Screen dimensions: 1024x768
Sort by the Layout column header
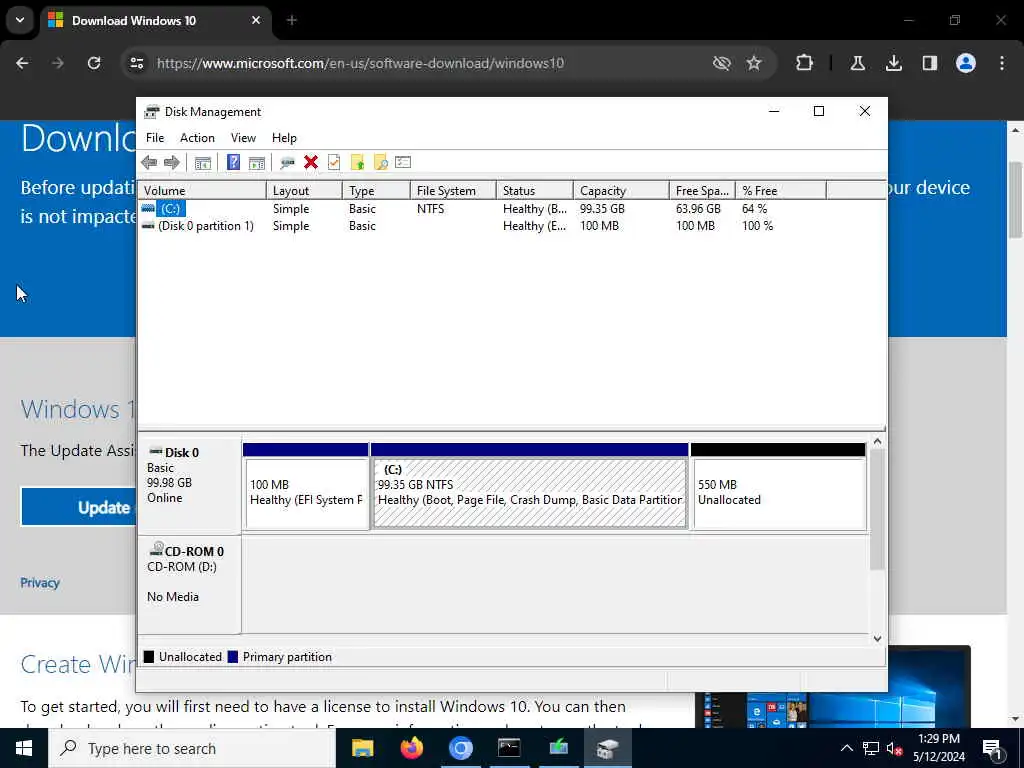click(304, 191)
